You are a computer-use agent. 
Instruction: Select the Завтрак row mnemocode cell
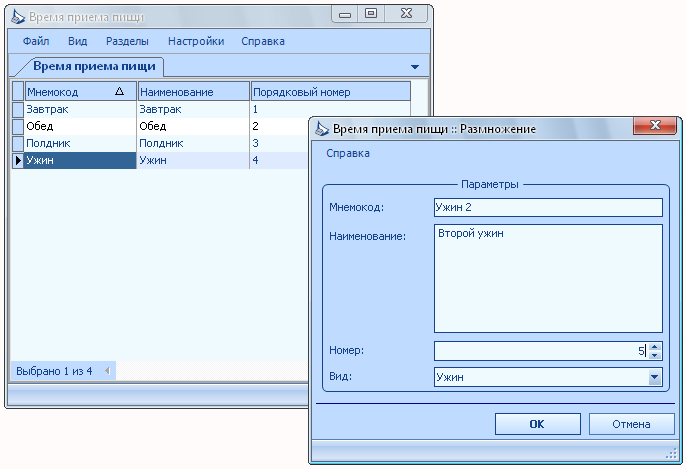tap(80, 109)
